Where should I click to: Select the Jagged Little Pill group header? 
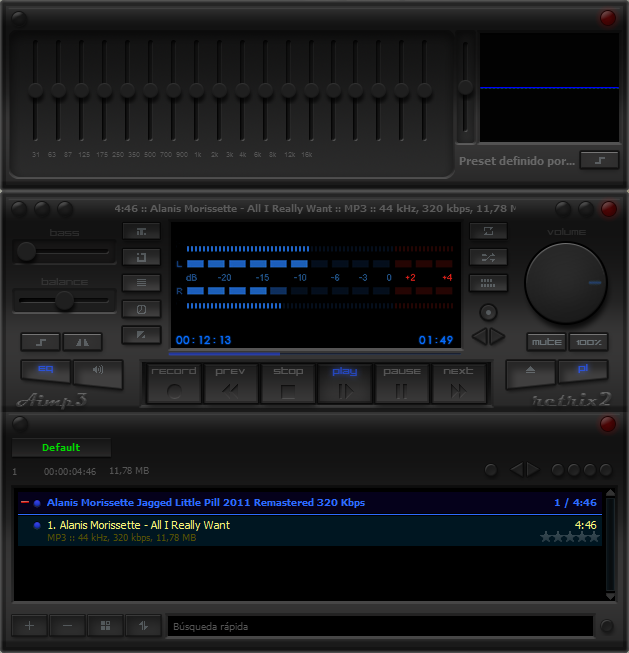click(310, 503)
